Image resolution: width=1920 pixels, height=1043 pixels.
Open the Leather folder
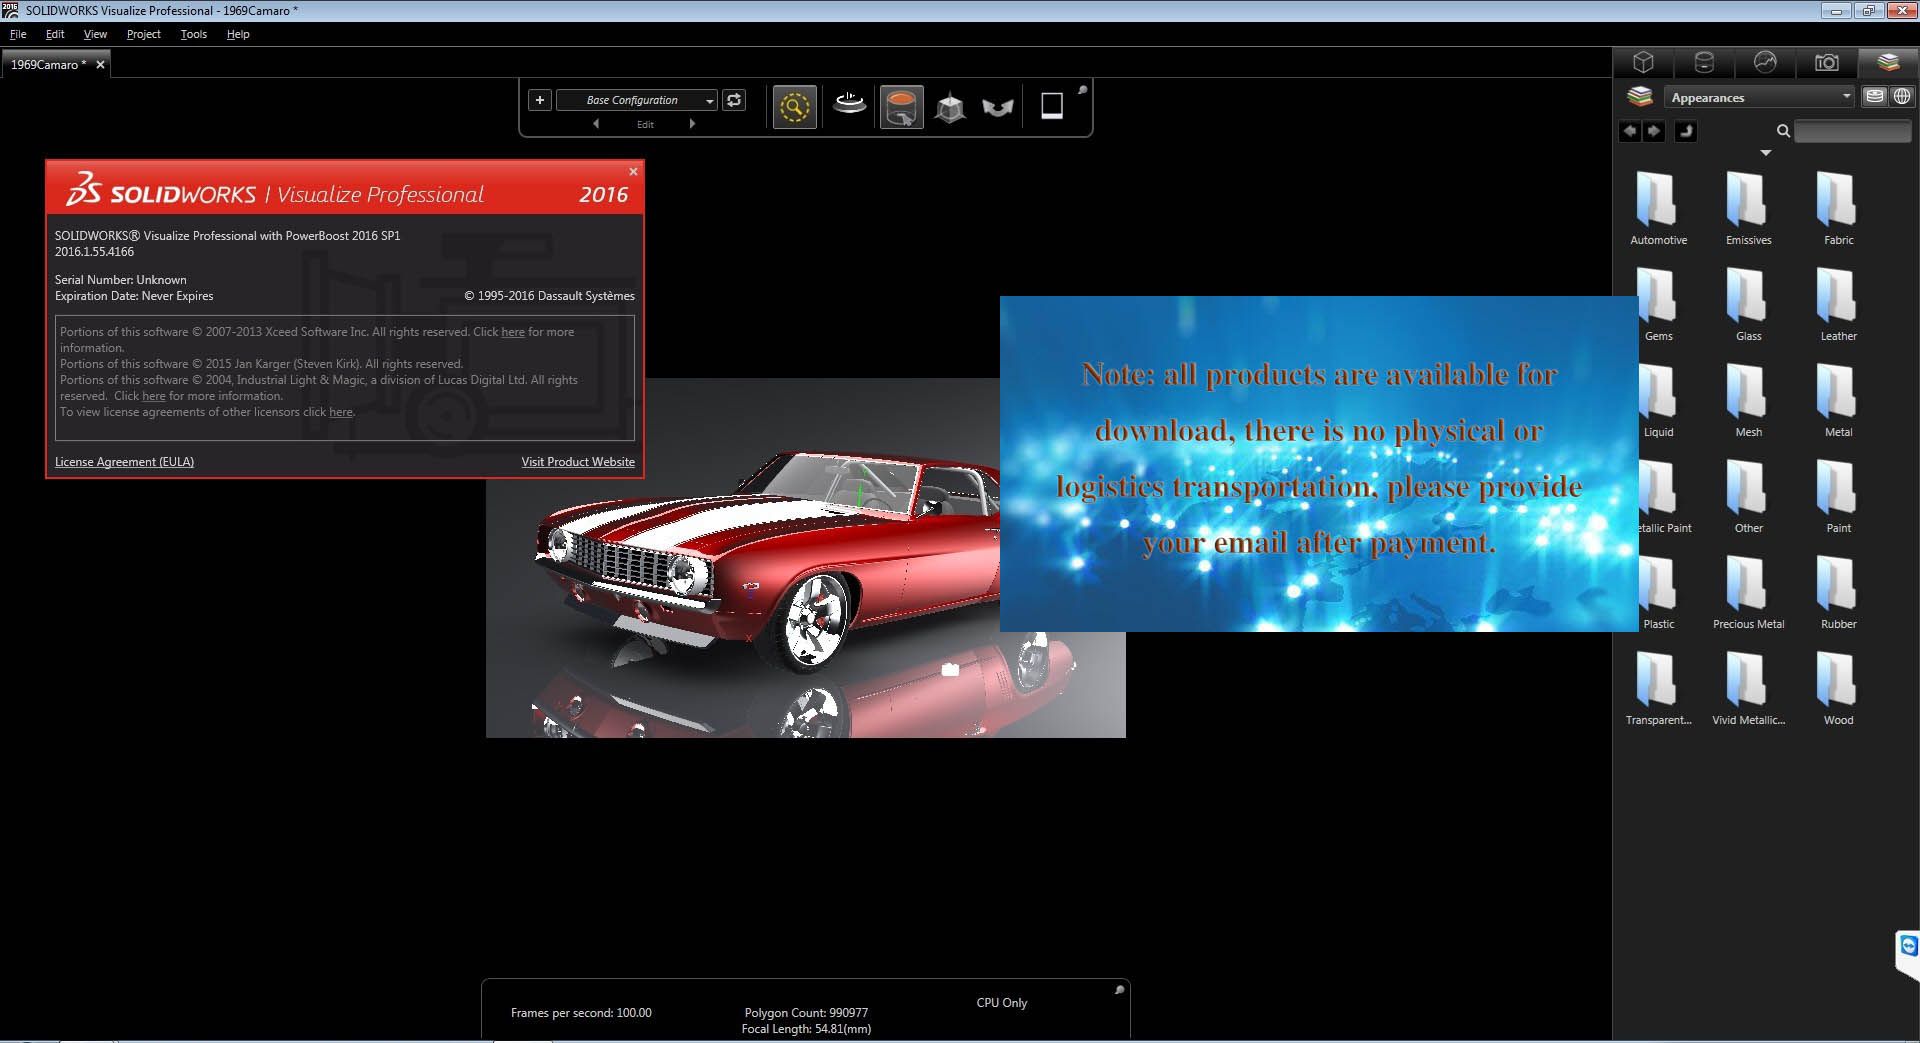pos(1838,304)
